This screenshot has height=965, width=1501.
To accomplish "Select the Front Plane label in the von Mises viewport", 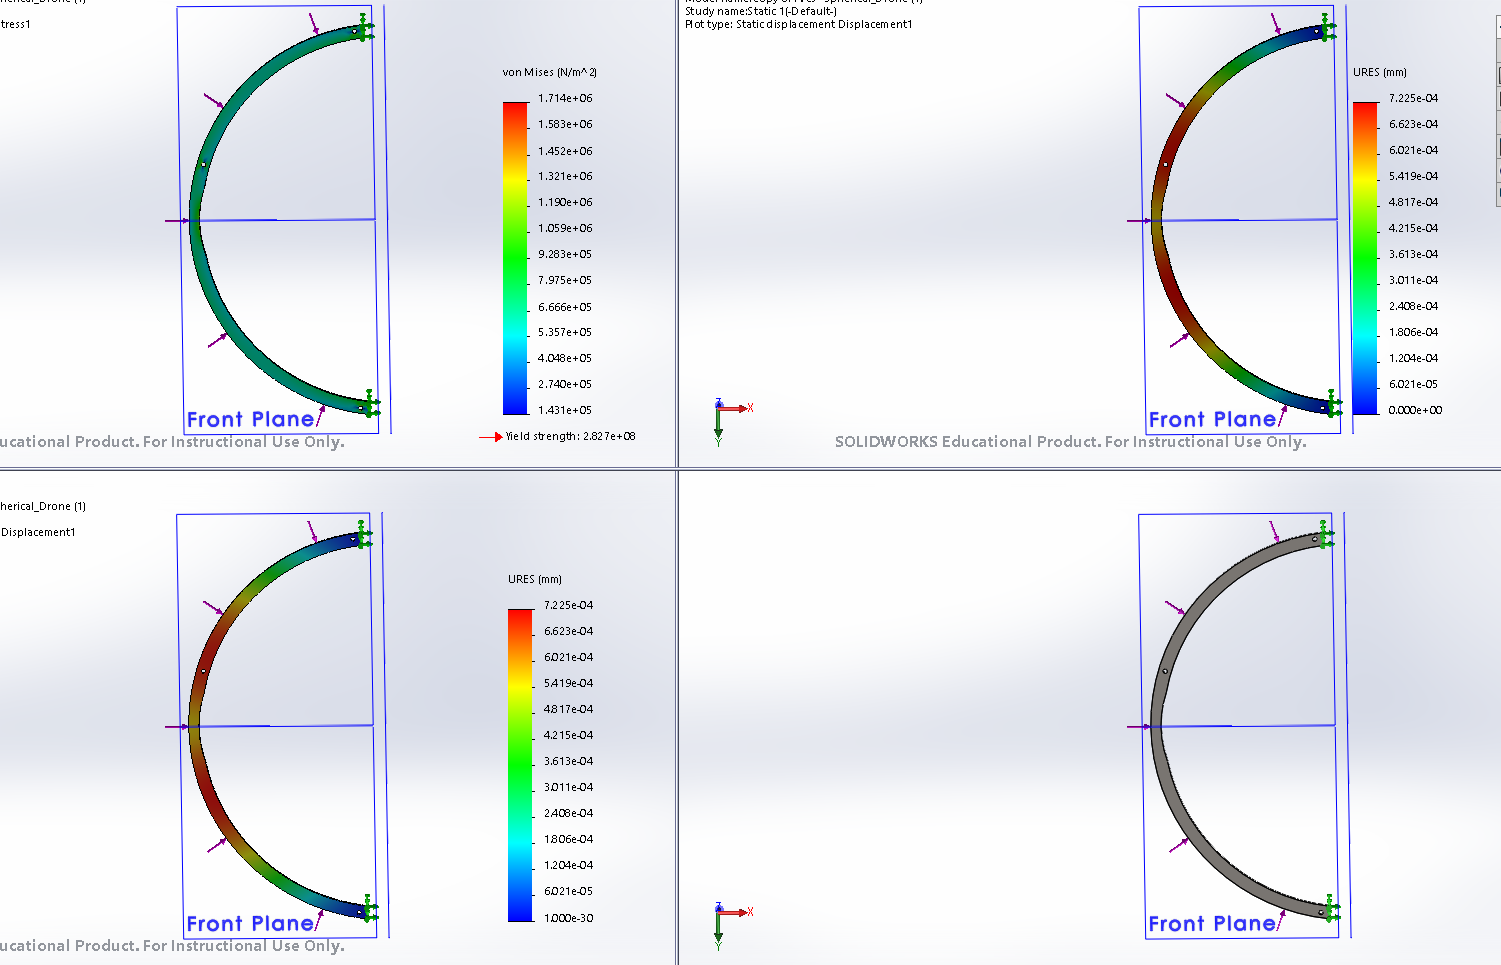I will [250, 420].
